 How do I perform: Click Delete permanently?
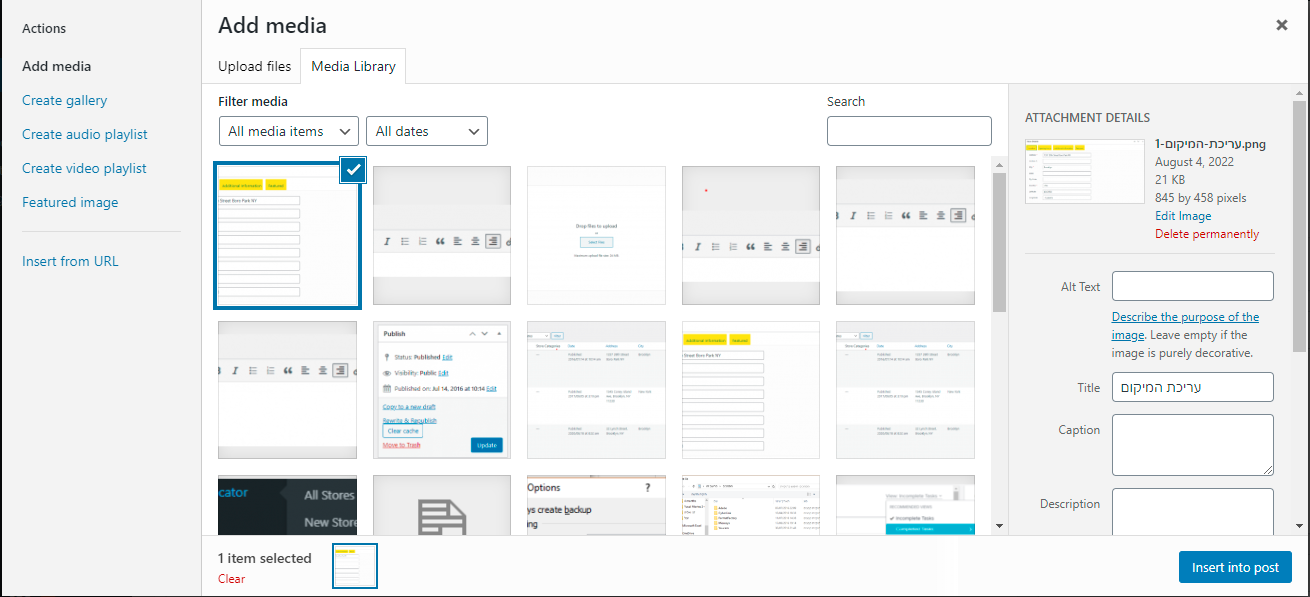(x=1207, y=234)
